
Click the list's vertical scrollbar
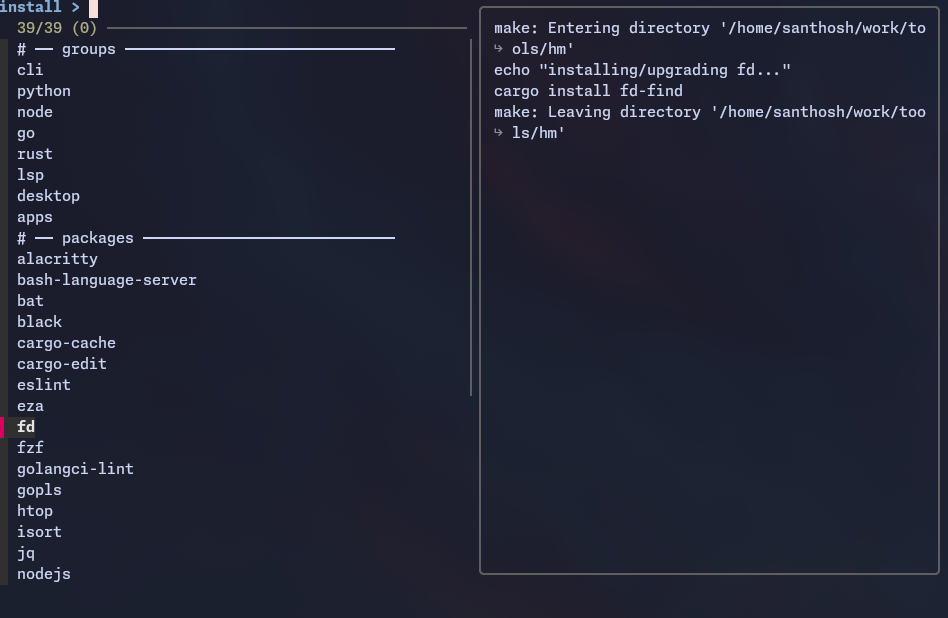(x=471, y=217)
